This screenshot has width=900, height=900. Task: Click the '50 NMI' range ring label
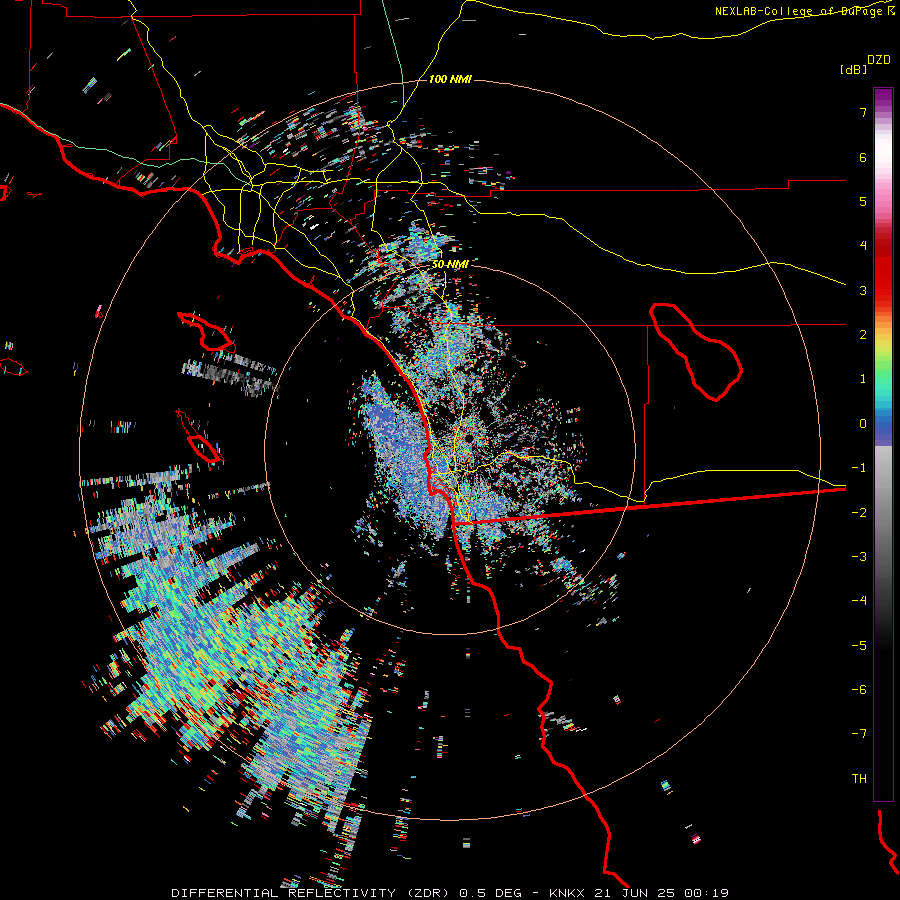[x=450, y=265]
